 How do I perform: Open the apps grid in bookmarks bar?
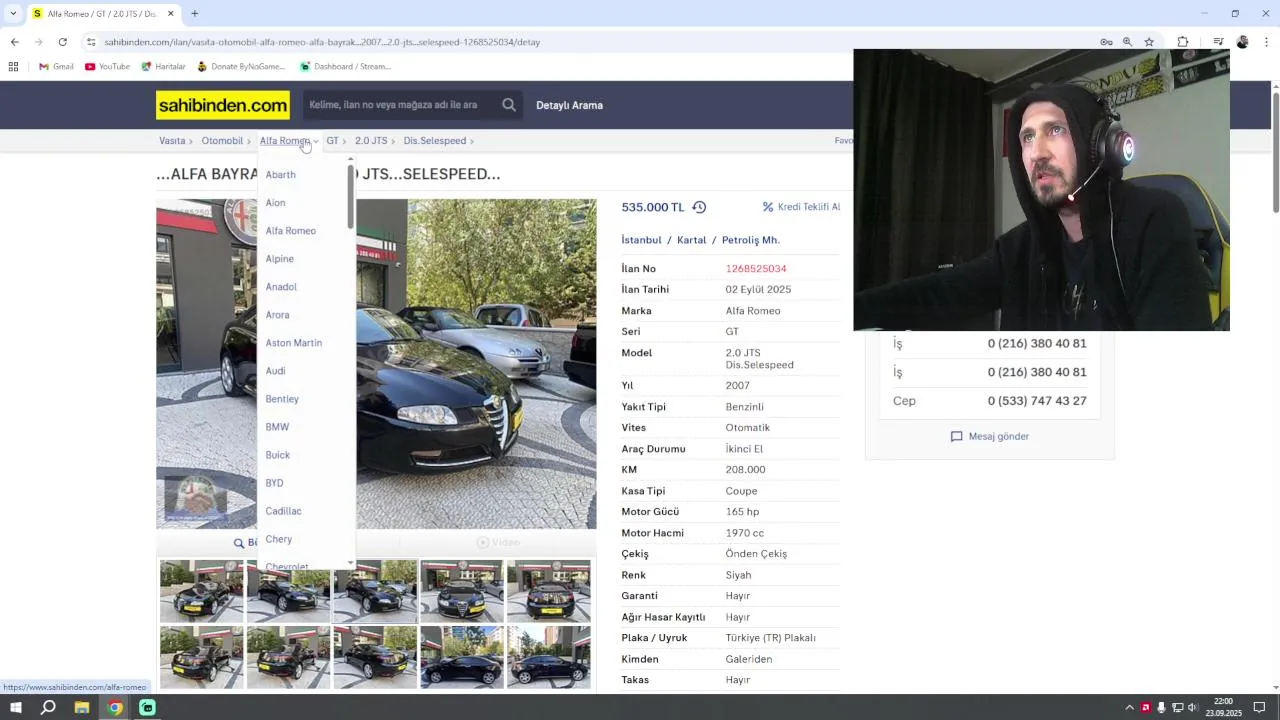pos(13,67)
